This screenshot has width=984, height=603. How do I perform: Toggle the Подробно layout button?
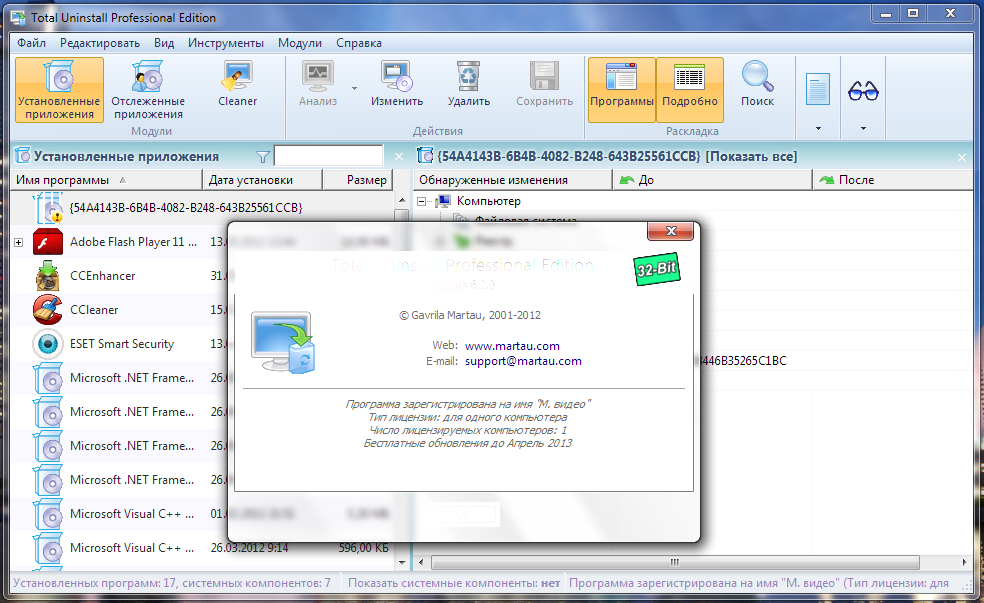690,90
